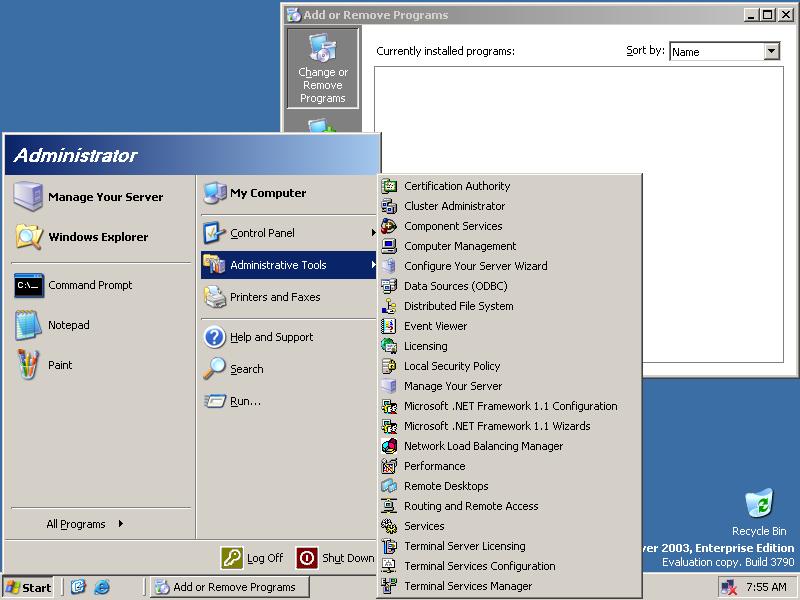Launch Component Services icon
This screenshot has width=800, height=600.
coord(389,226)
